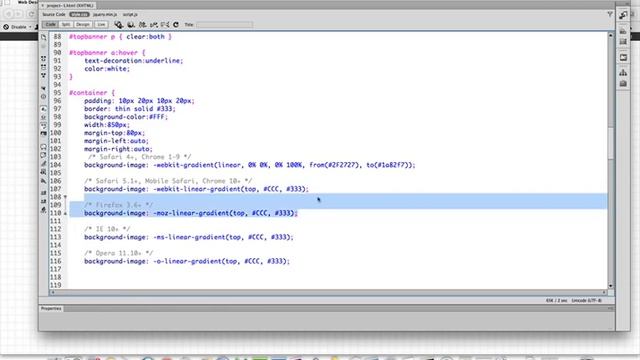Click vertical scrollbar down arrow

(611, 286)
